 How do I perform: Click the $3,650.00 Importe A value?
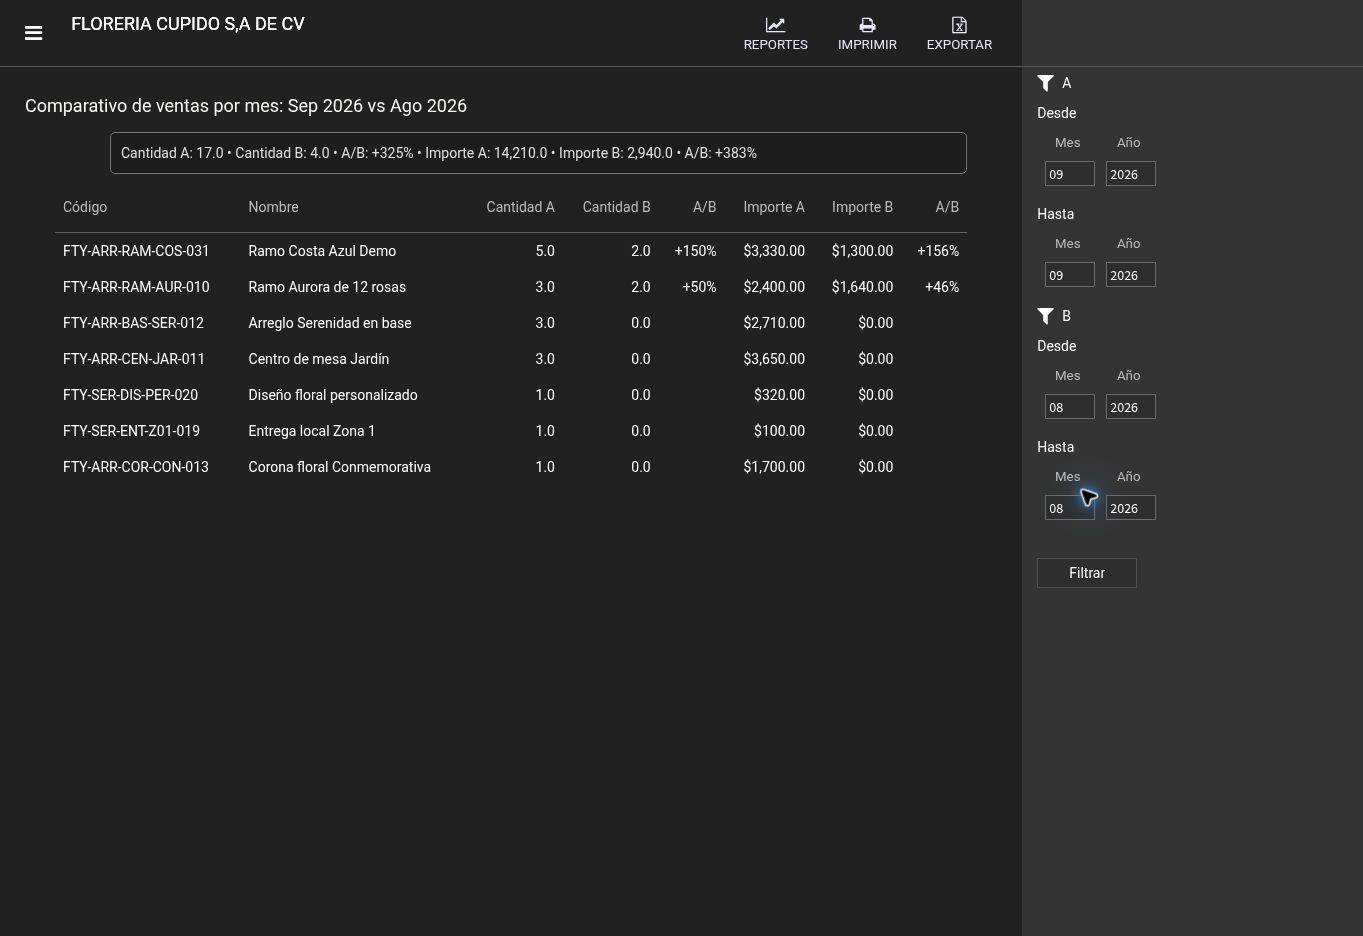774,359
